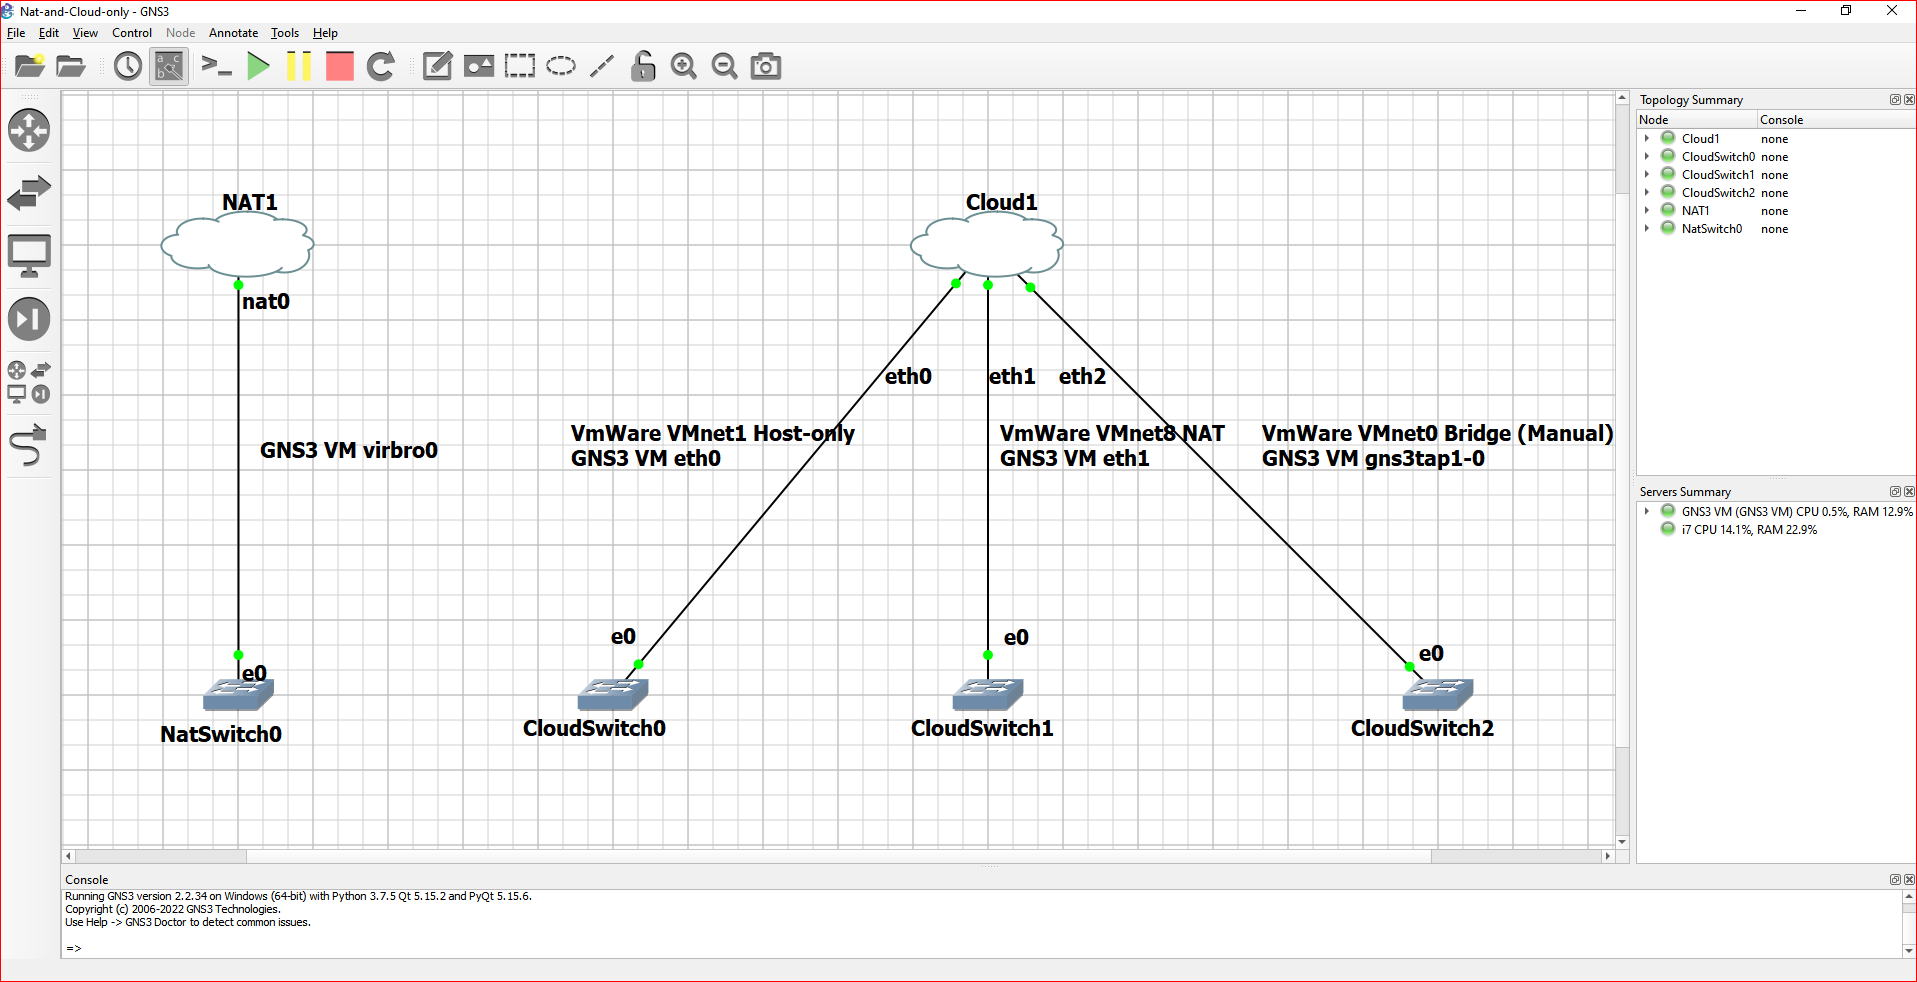
Task: Click the Zoom in magnifier icon
Action: click(684, 66)
